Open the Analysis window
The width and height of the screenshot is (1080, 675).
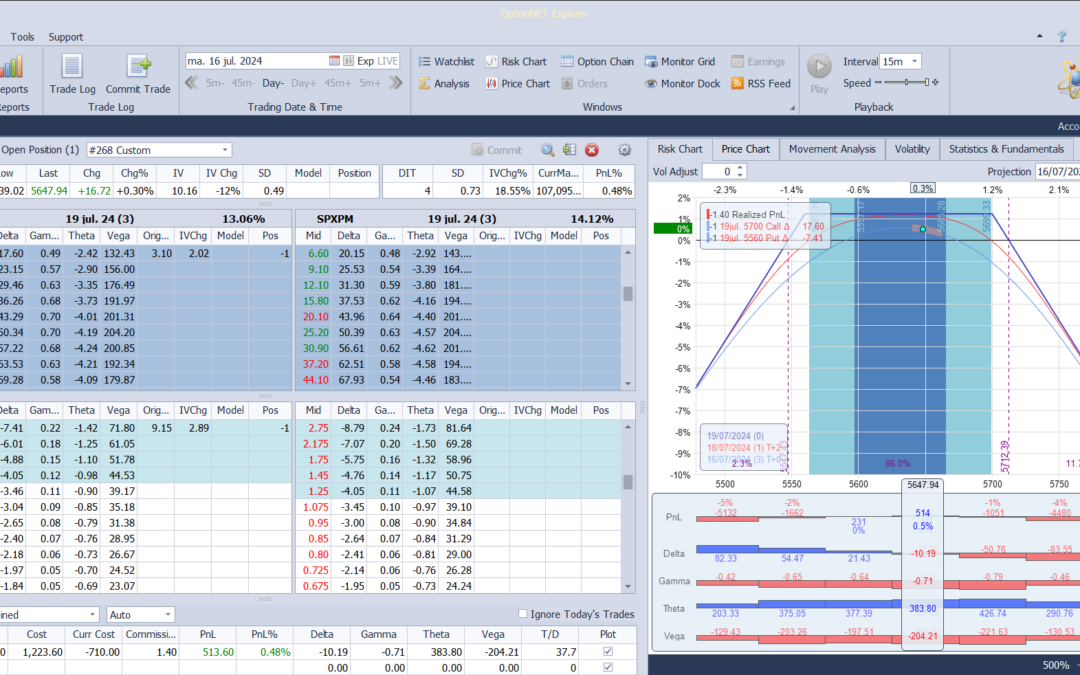click(444, 83)
